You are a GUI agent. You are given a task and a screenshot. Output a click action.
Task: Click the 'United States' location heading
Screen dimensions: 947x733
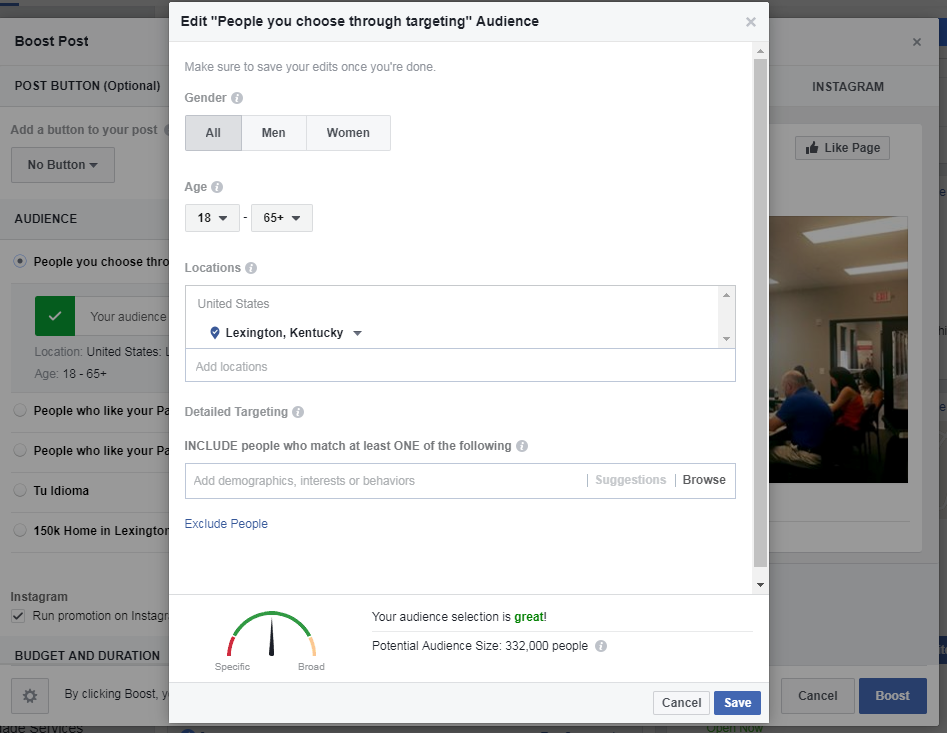[233, 304]
